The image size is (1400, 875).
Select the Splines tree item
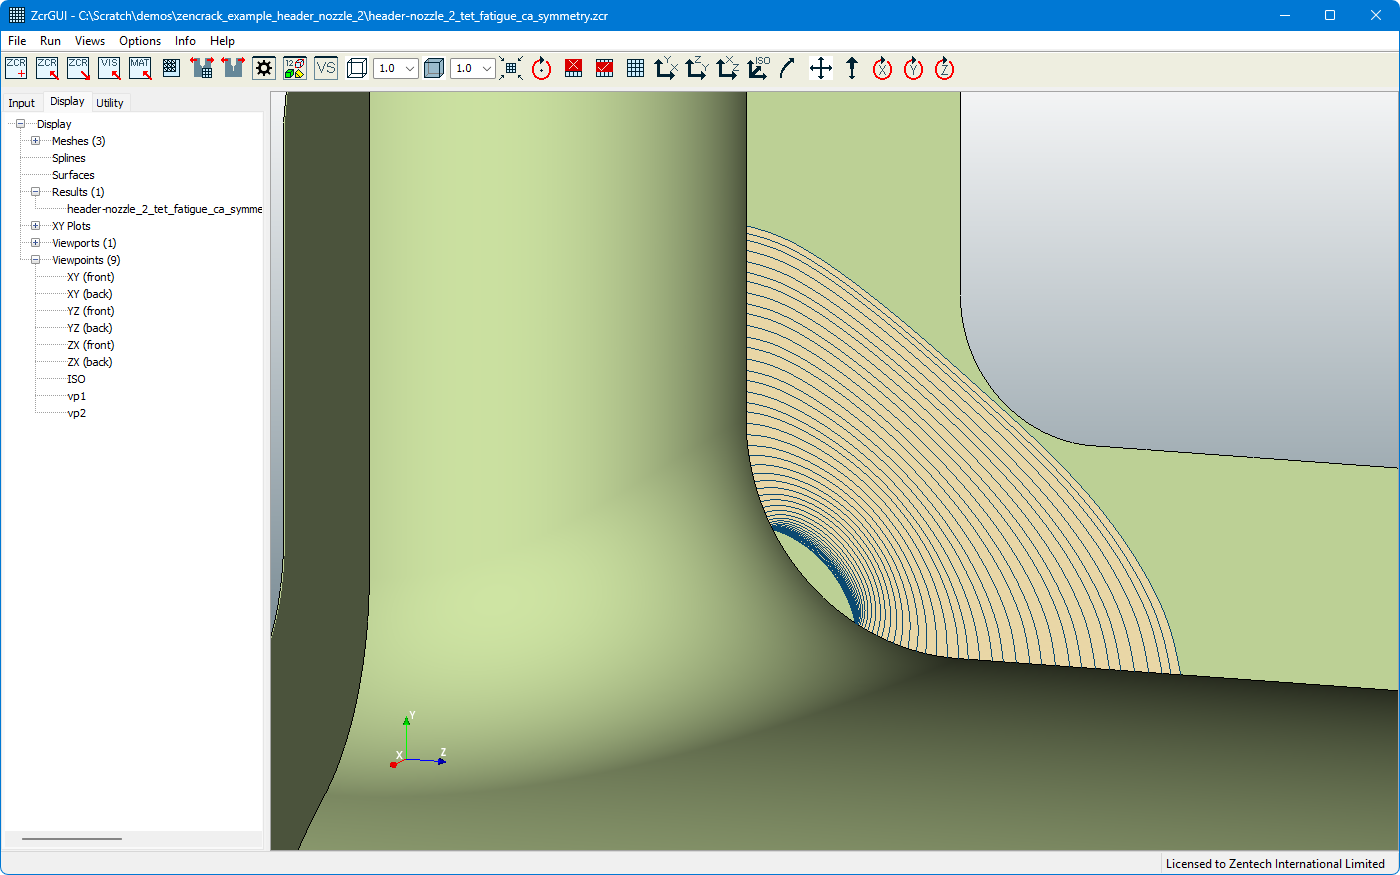69,158
